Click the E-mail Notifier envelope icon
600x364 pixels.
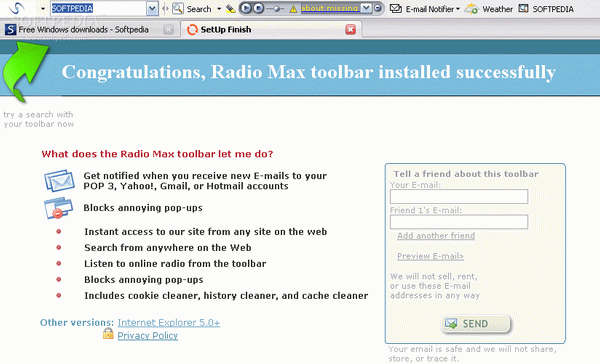[x=395, y=8]
